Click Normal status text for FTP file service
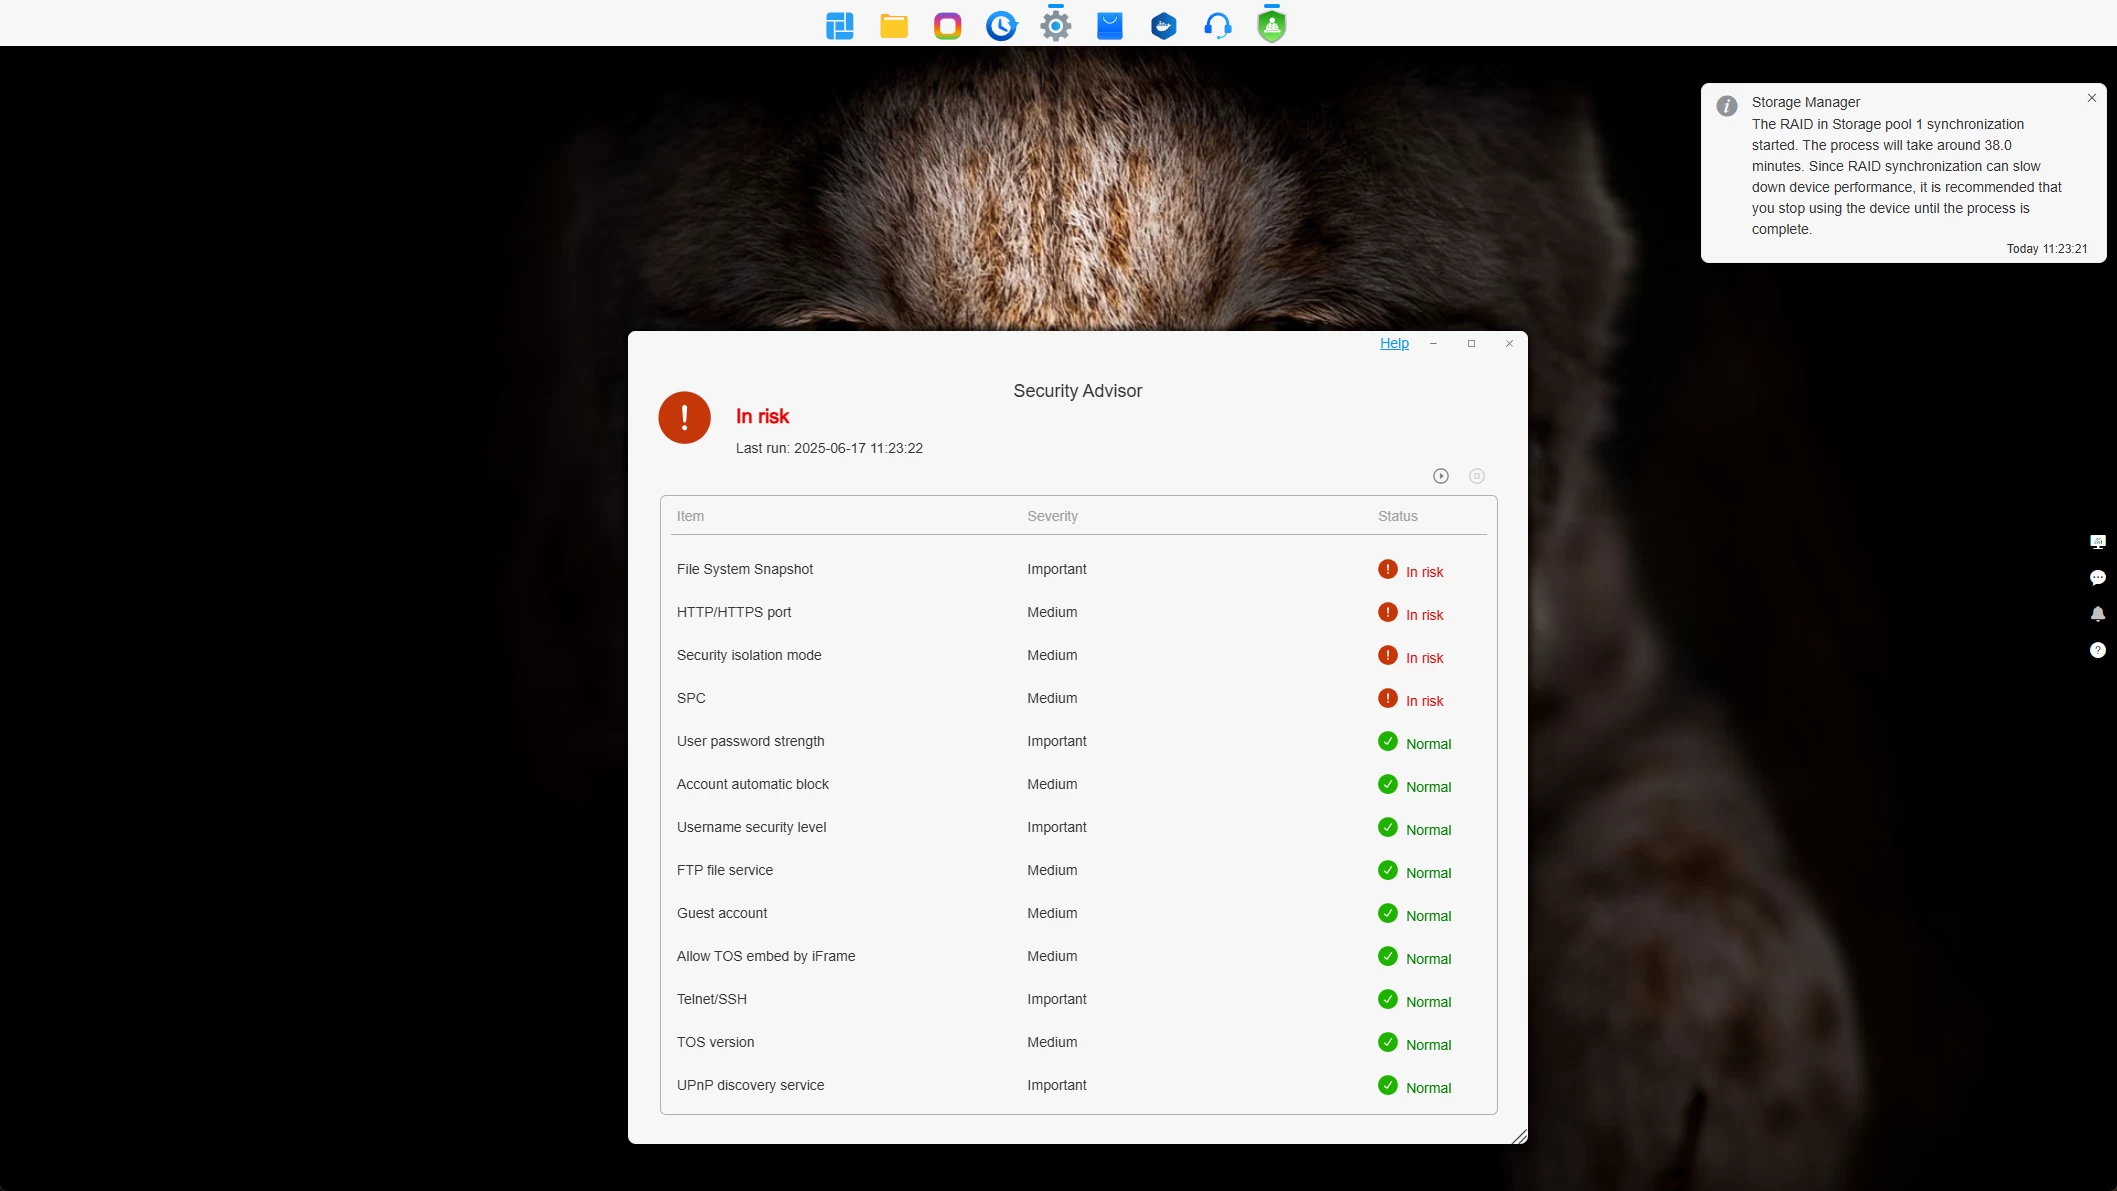Screen dimensions: 2117x1191 tap(1428, 873)
